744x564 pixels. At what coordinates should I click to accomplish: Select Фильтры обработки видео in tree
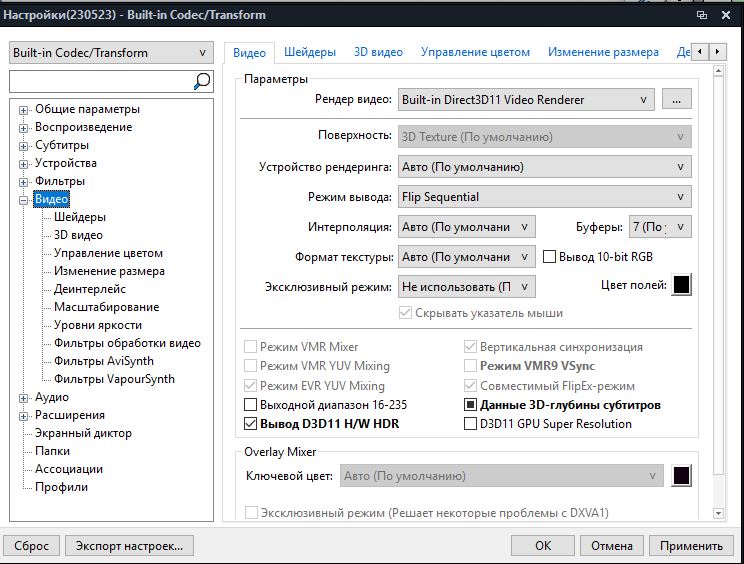click(x=127, y=343)
